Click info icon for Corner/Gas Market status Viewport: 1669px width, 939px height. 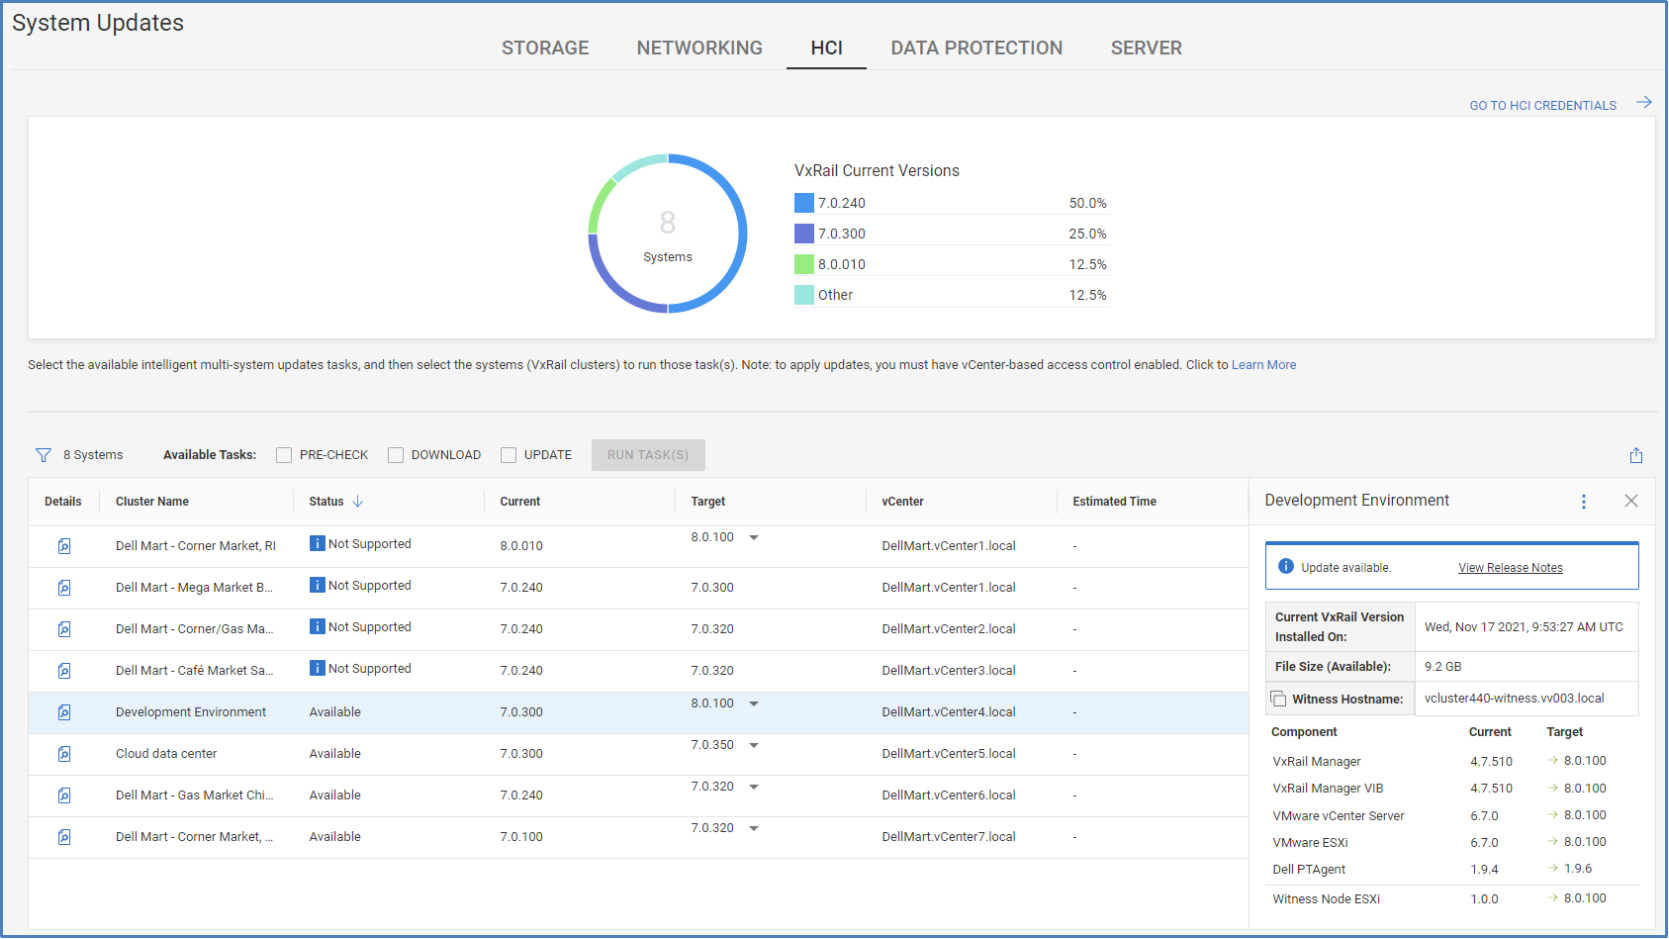click(x=317, y=627)
